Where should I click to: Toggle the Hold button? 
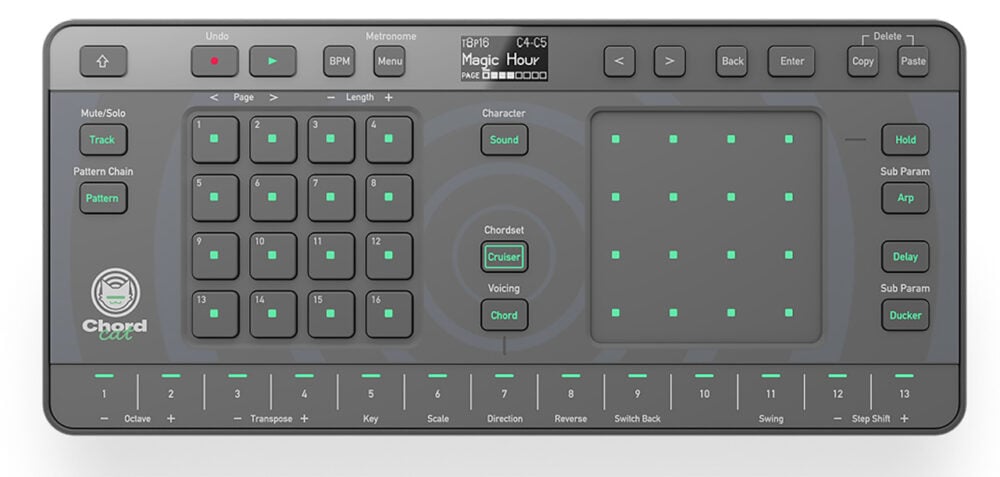point(905,140)
